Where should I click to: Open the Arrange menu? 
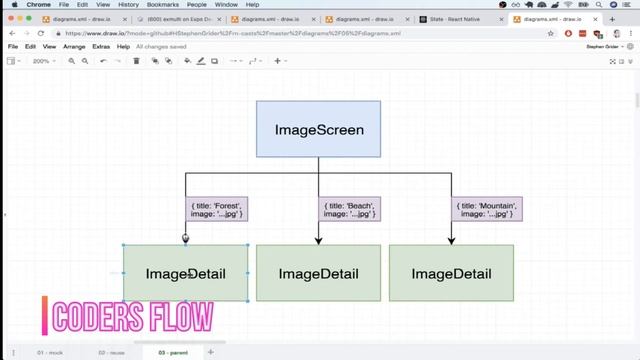coord(74,47)
